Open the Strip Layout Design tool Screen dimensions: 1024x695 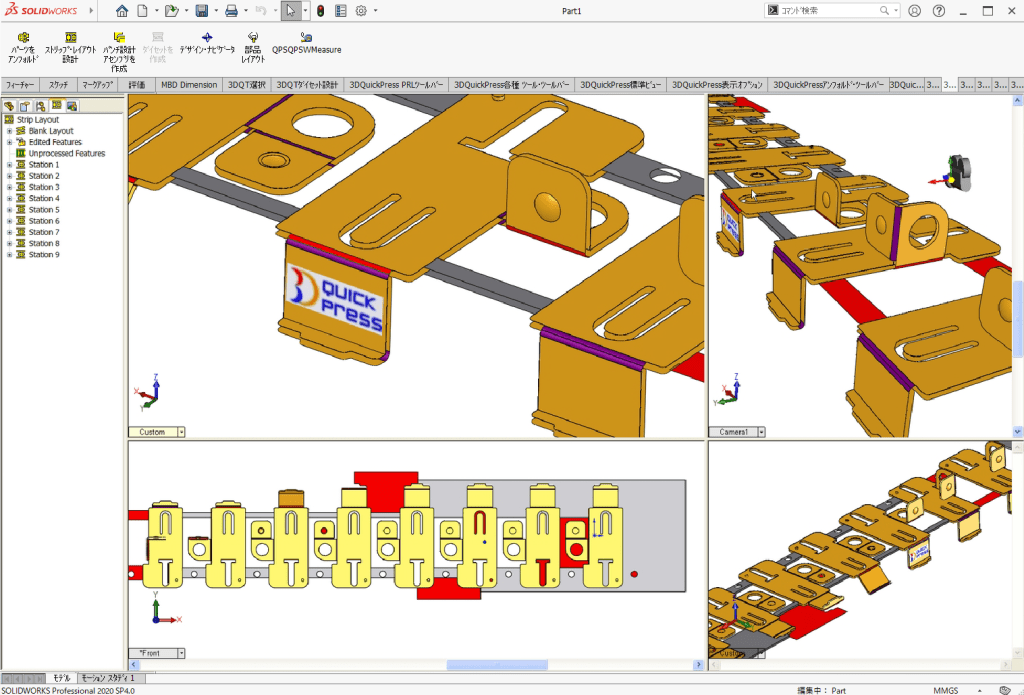tap(70, 47)
